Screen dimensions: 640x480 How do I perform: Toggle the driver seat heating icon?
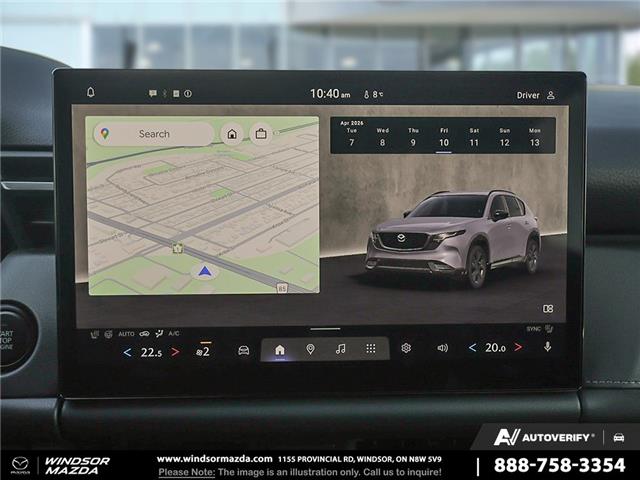(x=94, y=334)
